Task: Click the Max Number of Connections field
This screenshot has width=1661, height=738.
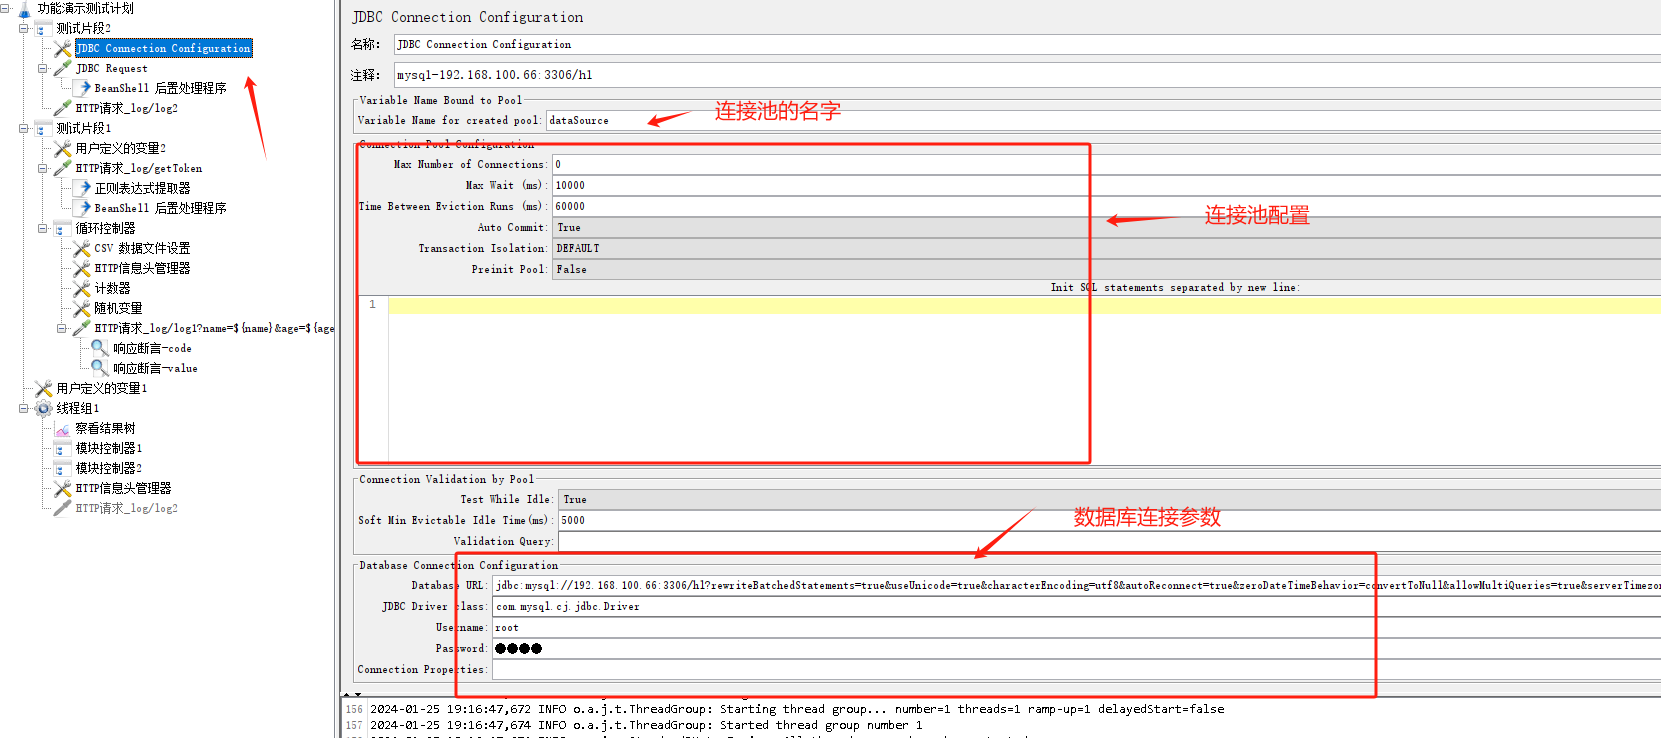Action: (1106, 164)
